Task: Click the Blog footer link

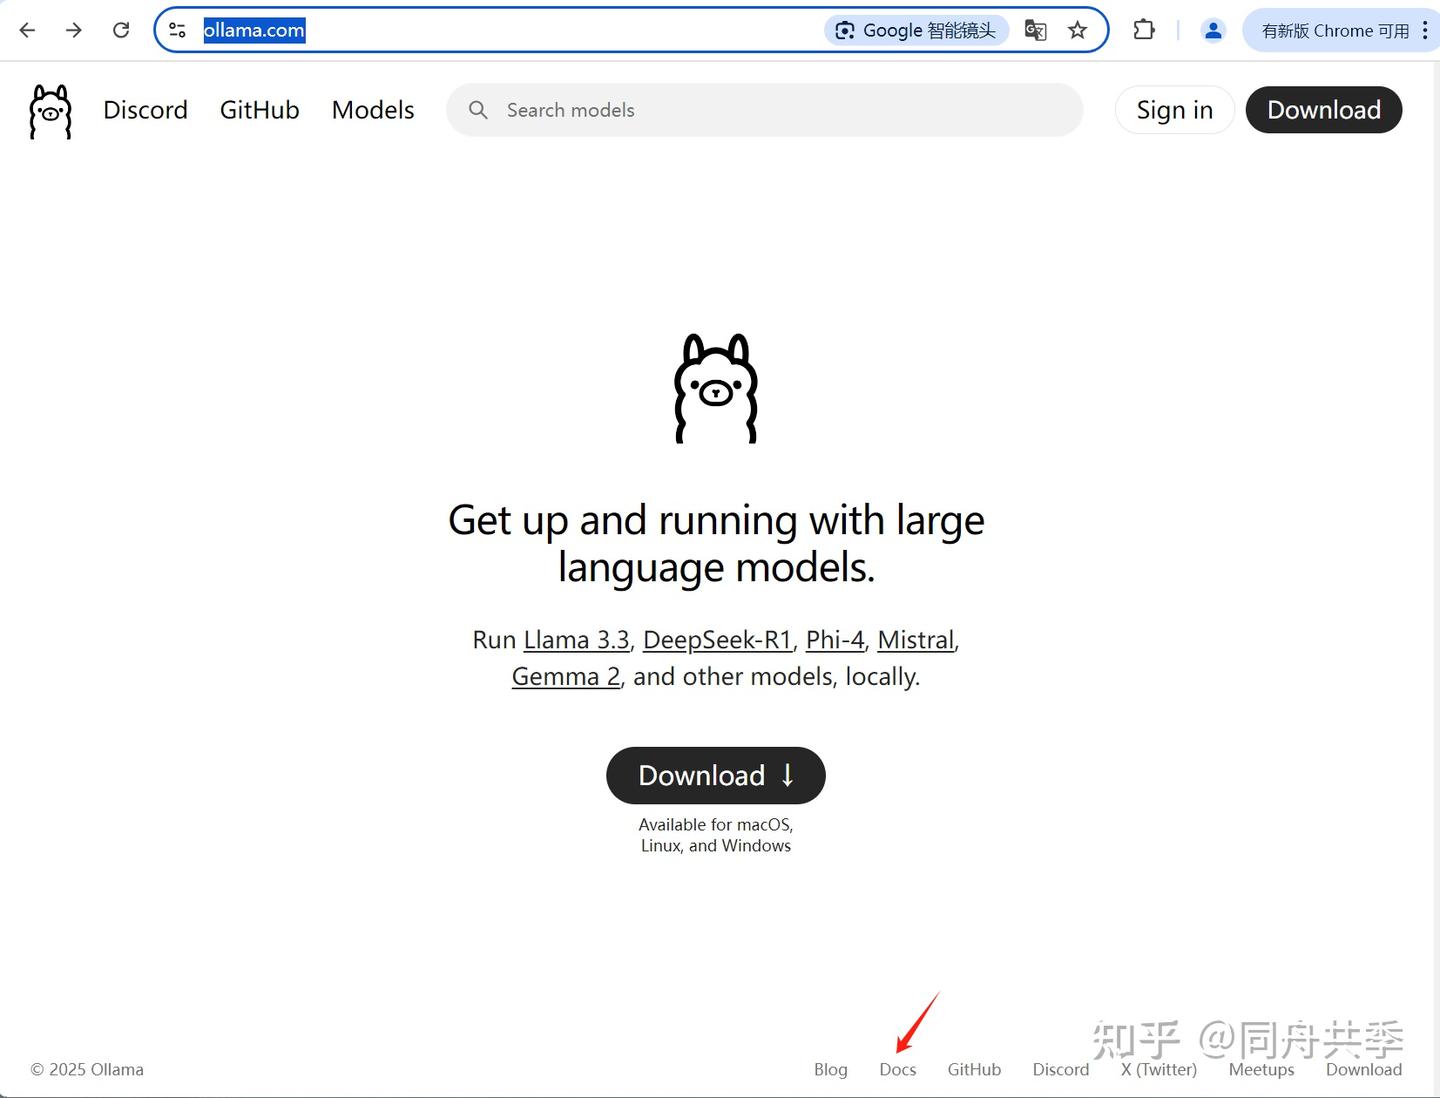Action: click(x=831, y=1069)
